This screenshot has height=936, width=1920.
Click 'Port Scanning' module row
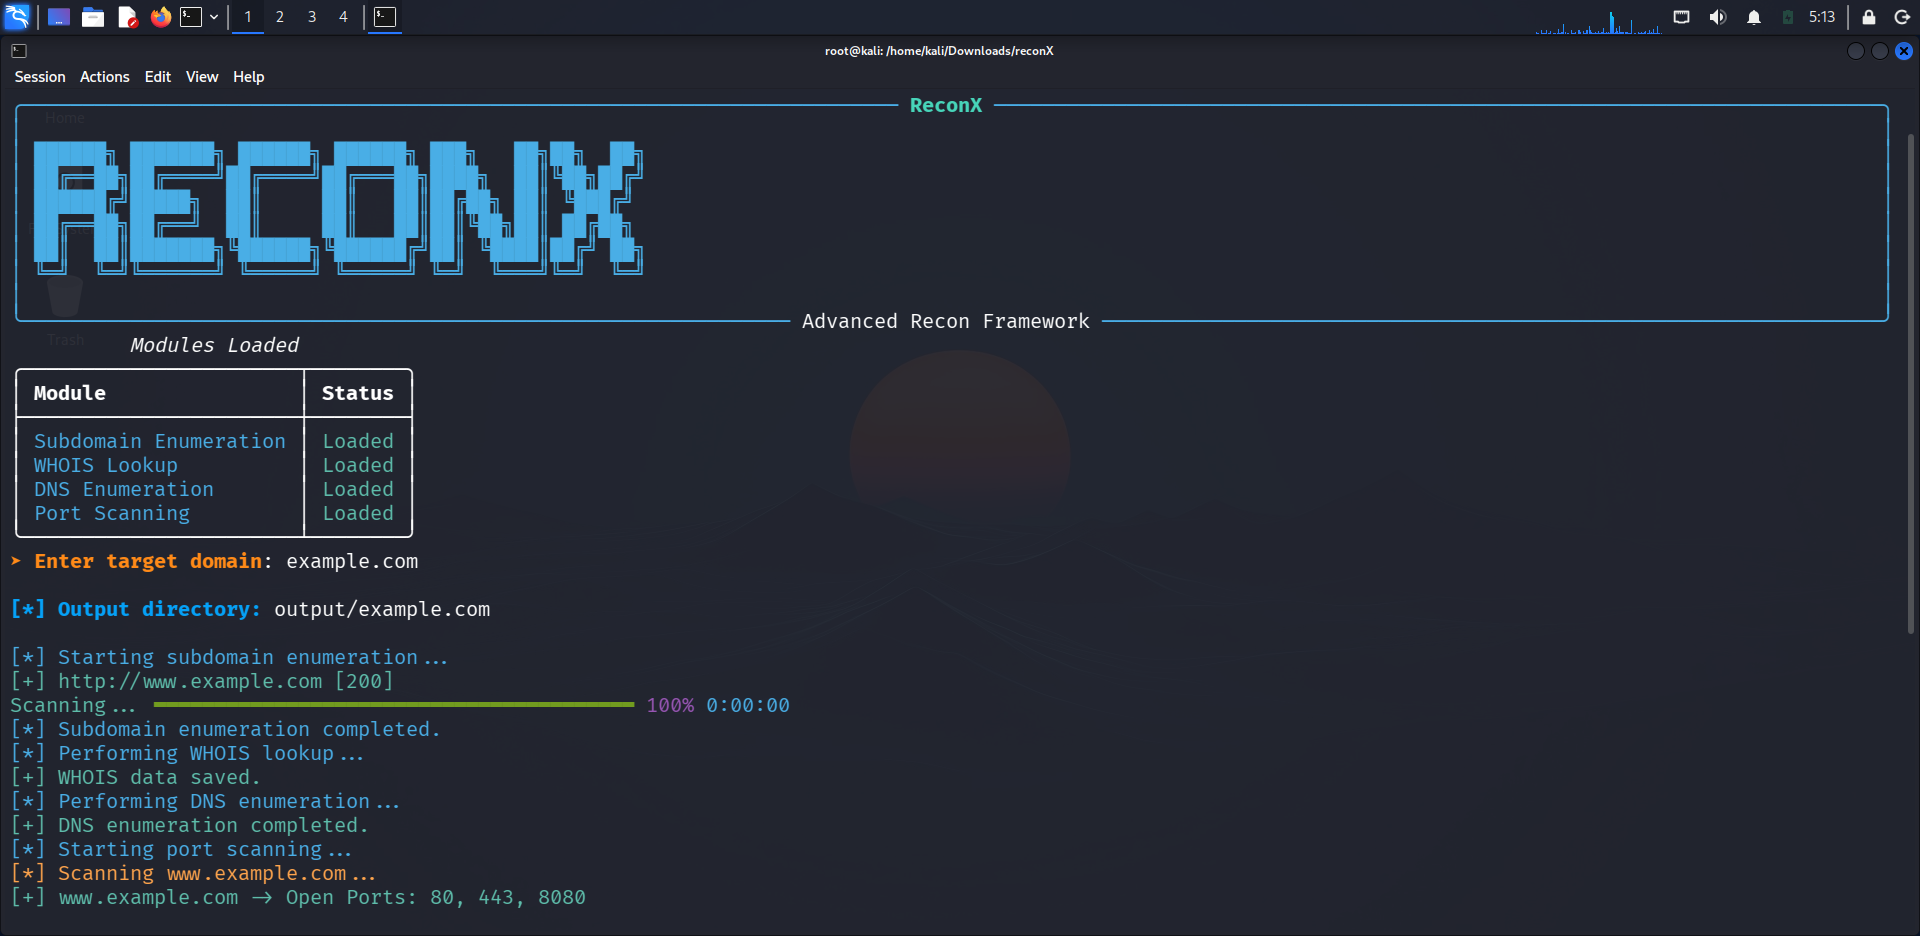(112, 513)
